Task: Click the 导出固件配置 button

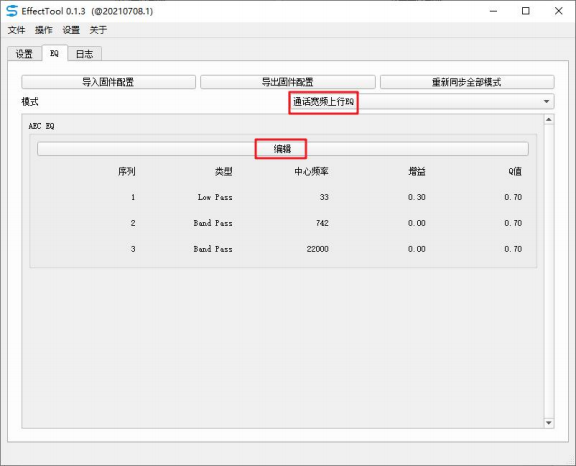Action: point(288,82)
